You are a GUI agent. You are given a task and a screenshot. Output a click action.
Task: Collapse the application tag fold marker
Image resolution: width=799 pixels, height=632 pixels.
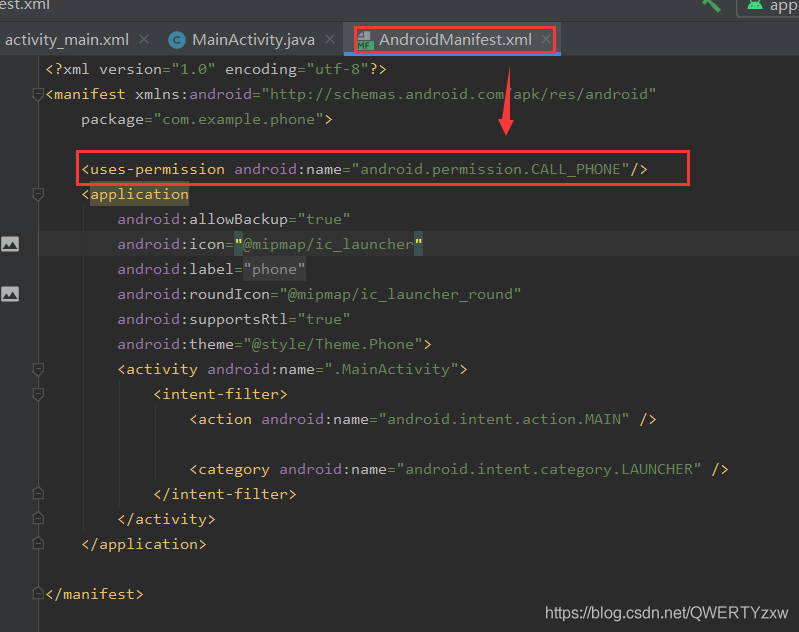point(38,194)
